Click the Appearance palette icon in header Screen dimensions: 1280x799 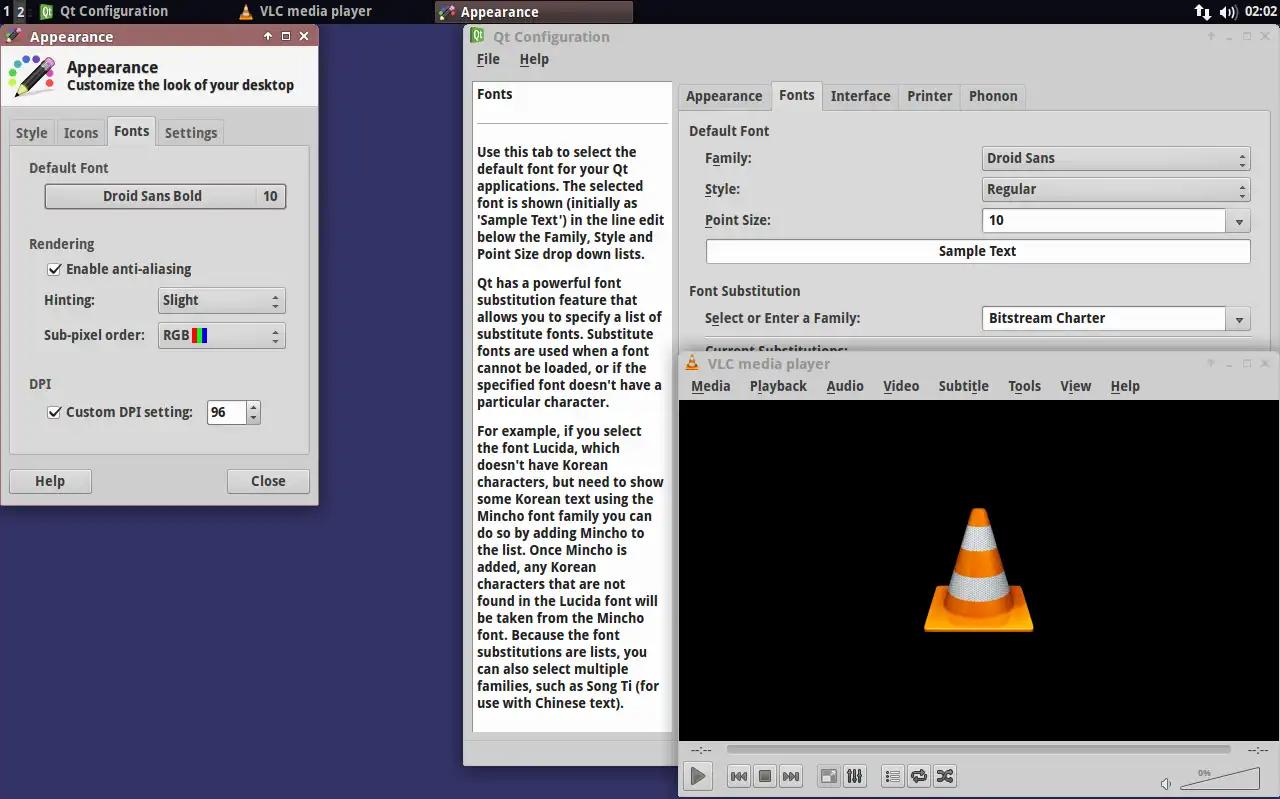pos(32,75)
